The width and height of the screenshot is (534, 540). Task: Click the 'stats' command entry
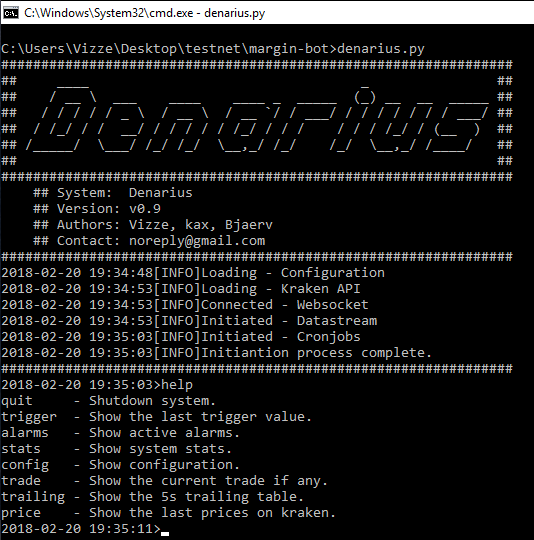click(21, 449)
